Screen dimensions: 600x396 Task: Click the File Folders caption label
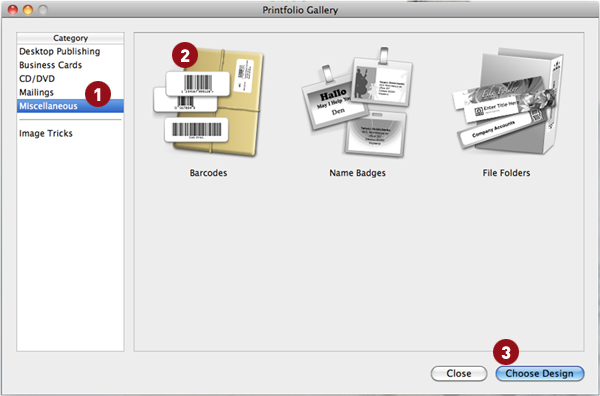(506, 173)
